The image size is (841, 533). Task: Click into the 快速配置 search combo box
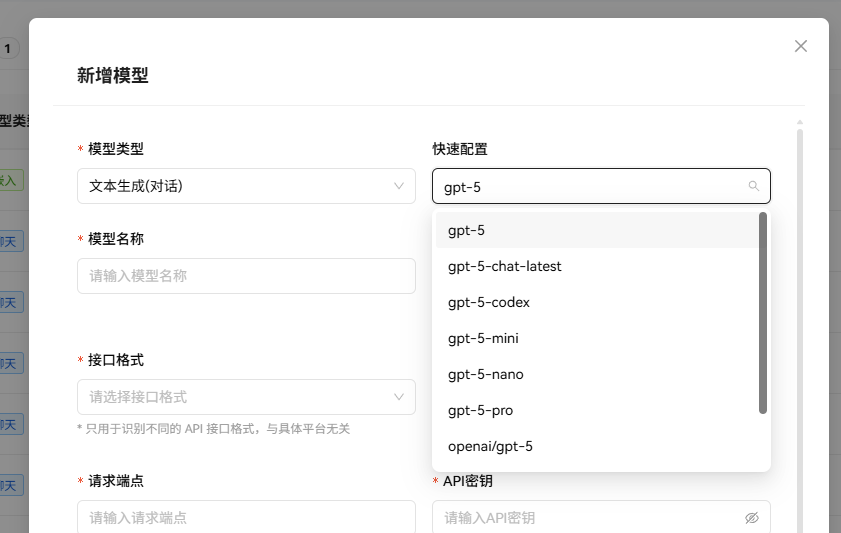(x=590, y=186)
